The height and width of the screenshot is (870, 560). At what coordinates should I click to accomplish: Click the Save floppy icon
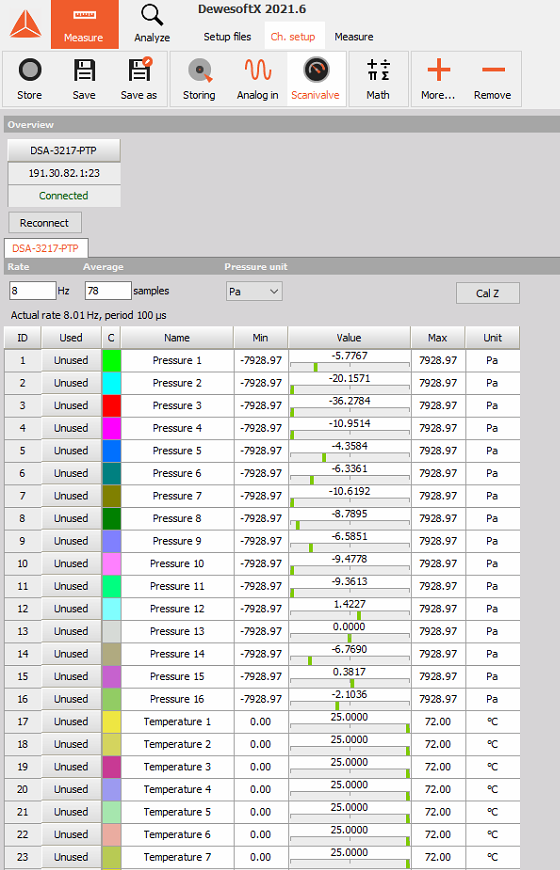tap(84, 79)
